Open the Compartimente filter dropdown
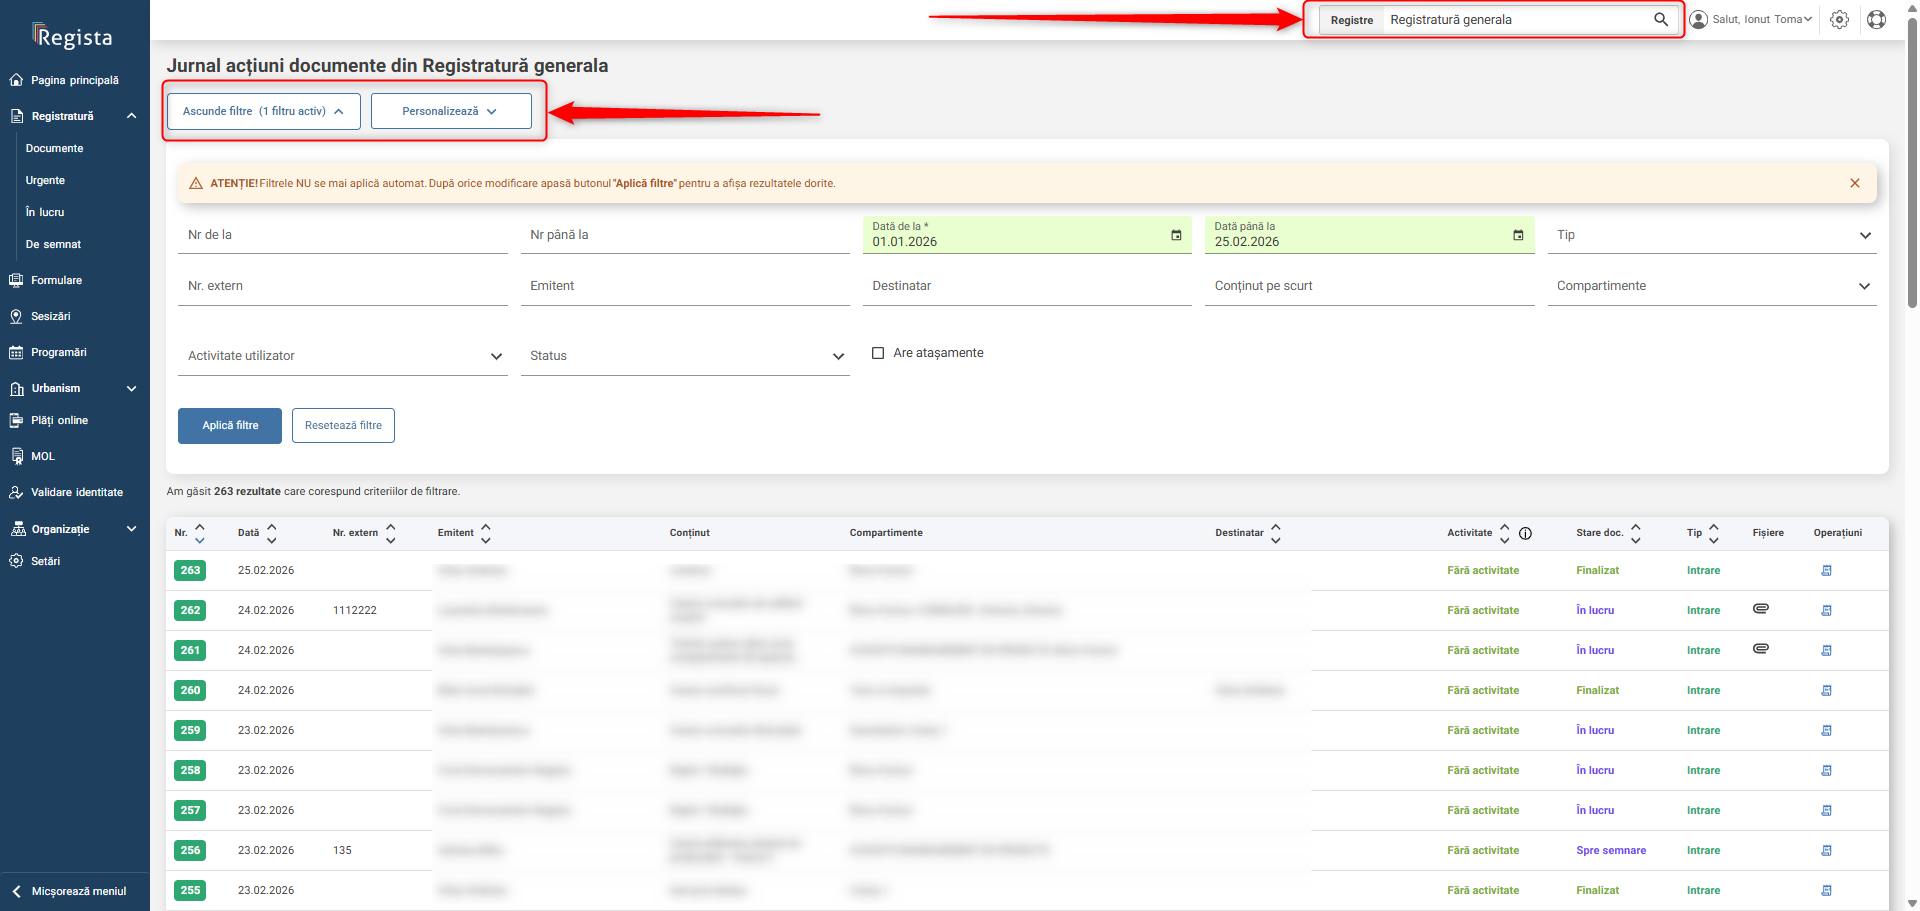The height and width of the screenshot is (911, 1920). 1712,286
